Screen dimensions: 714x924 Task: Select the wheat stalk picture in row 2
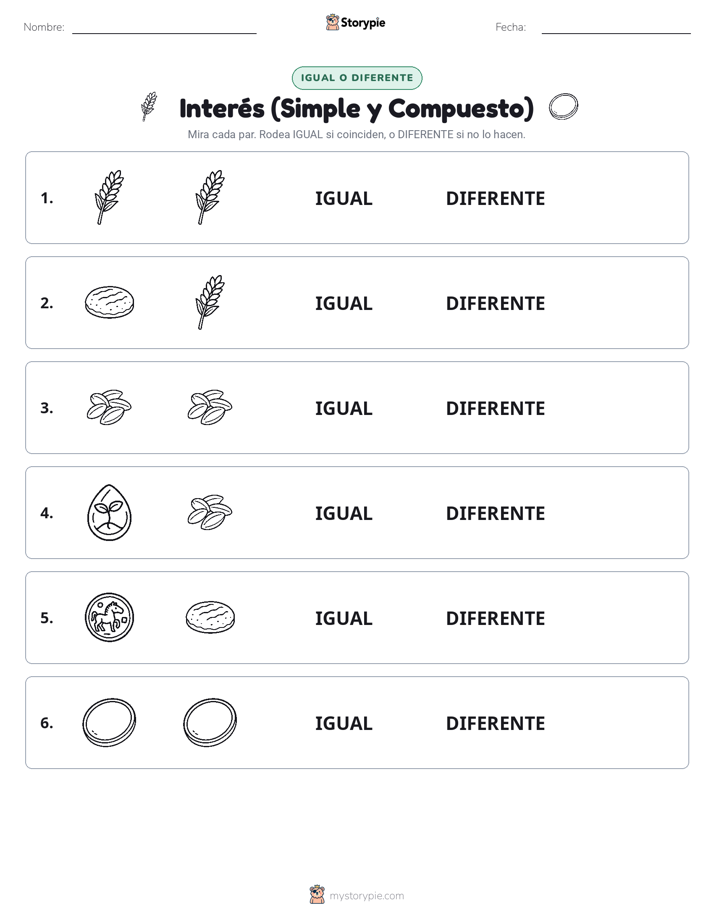pyautogui.click(x=210, y=302)
